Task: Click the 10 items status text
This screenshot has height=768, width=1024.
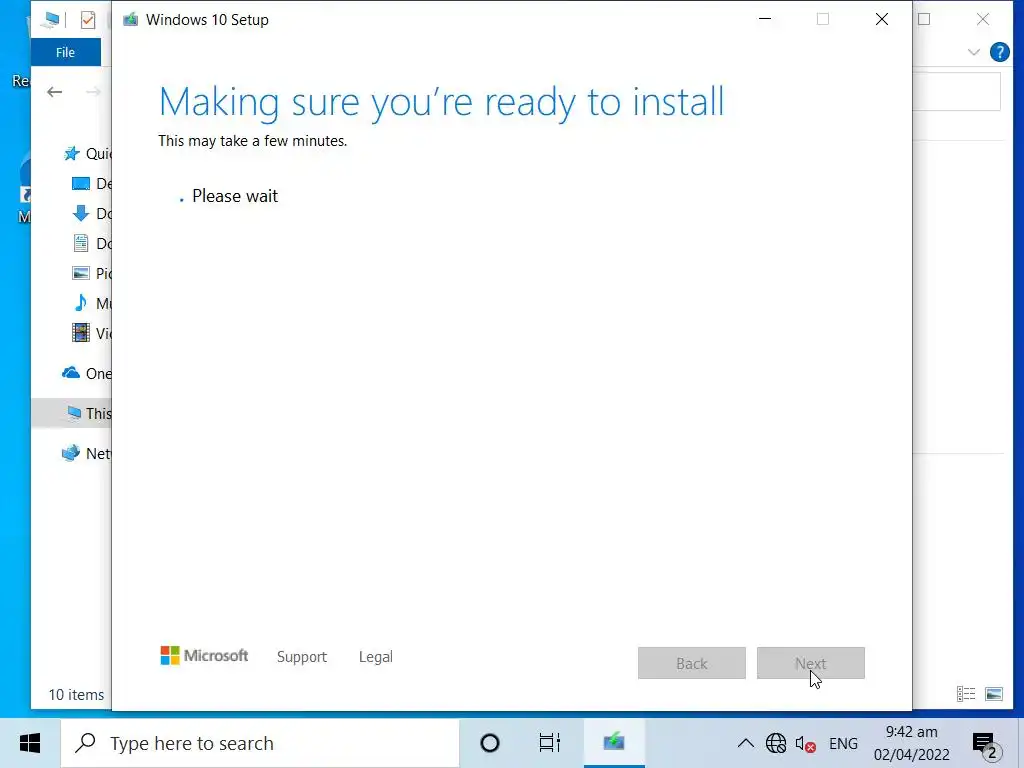Action: pos(76,694)
